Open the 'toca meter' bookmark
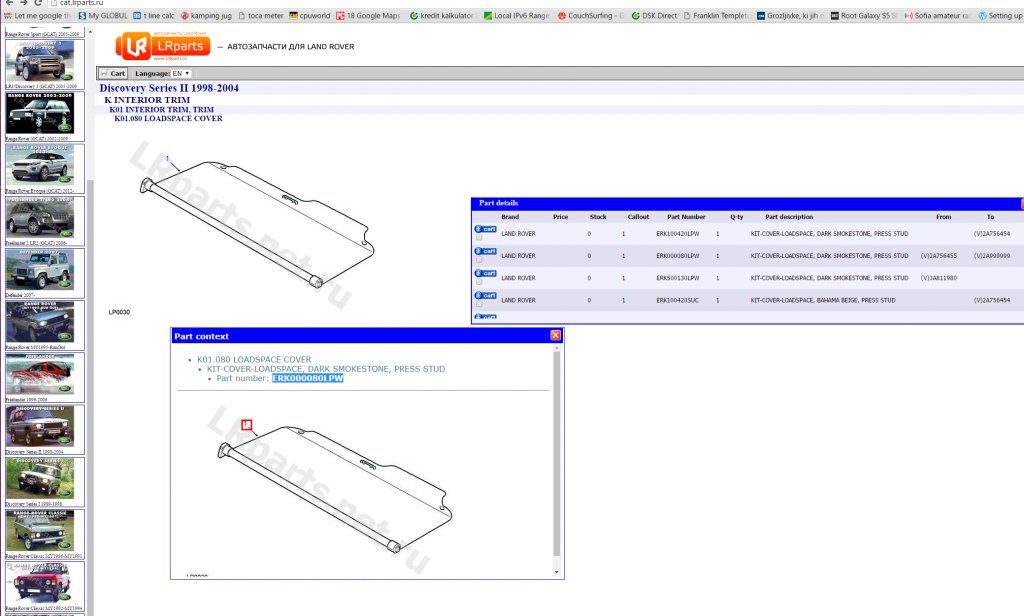This screenshot has height=616, width=1024. coord(261,16)
